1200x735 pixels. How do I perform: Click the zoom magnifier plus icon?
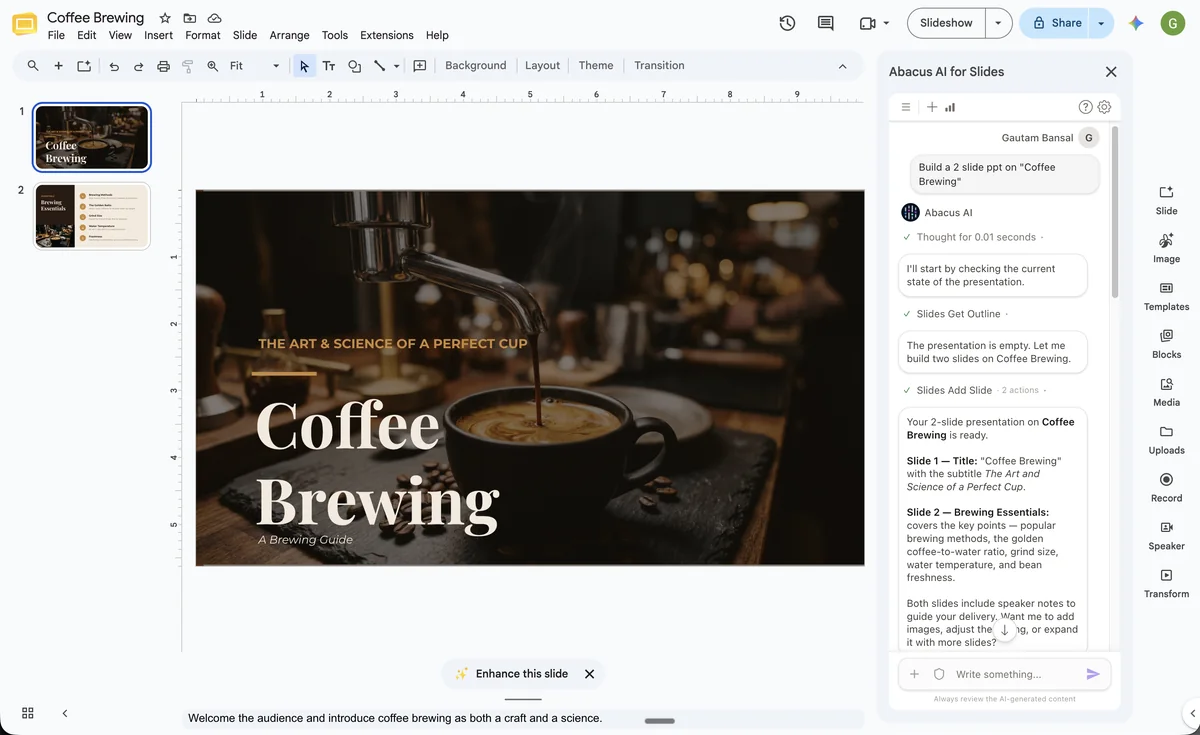(x=212, y=66)
